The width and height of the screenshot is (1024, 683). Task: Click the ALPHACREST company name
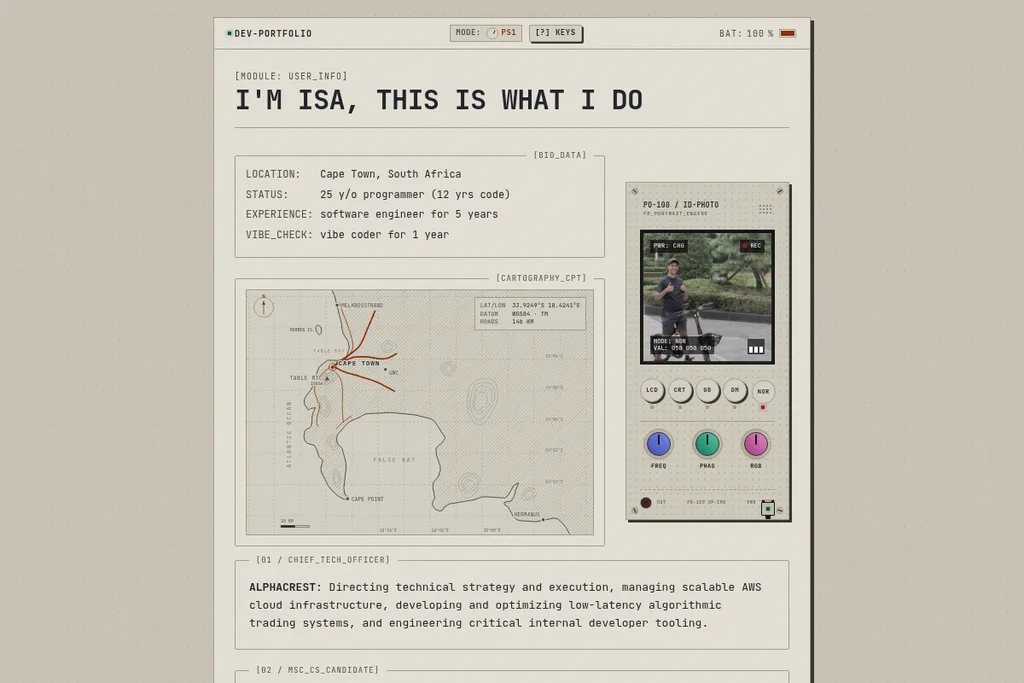pyautogui.click(x=285, y=587)
